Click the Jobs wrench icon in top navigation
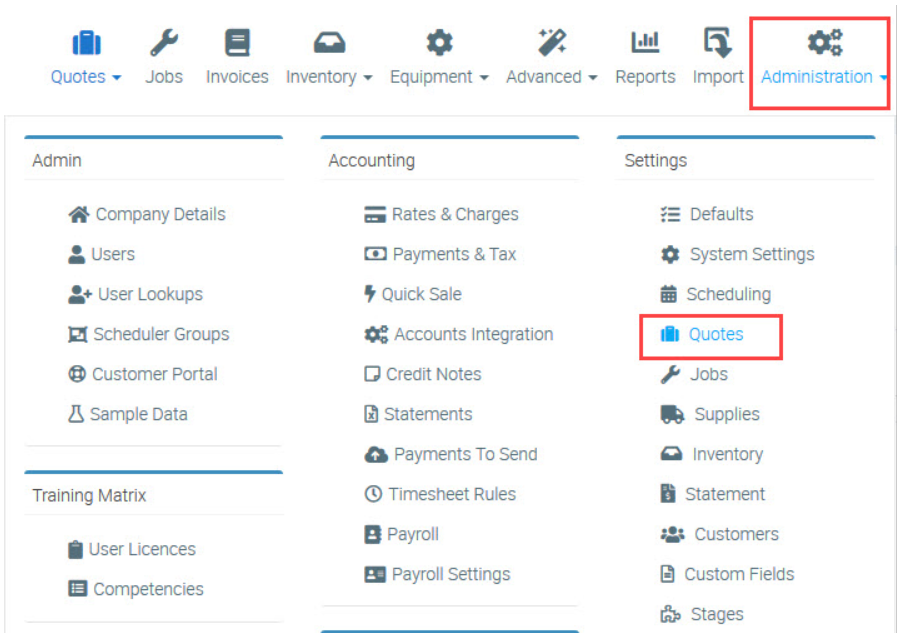 (164, 43)
